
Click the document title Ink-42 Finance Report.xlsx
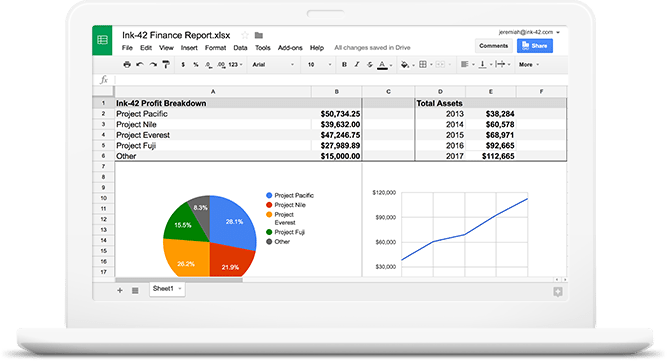point(176,35)
